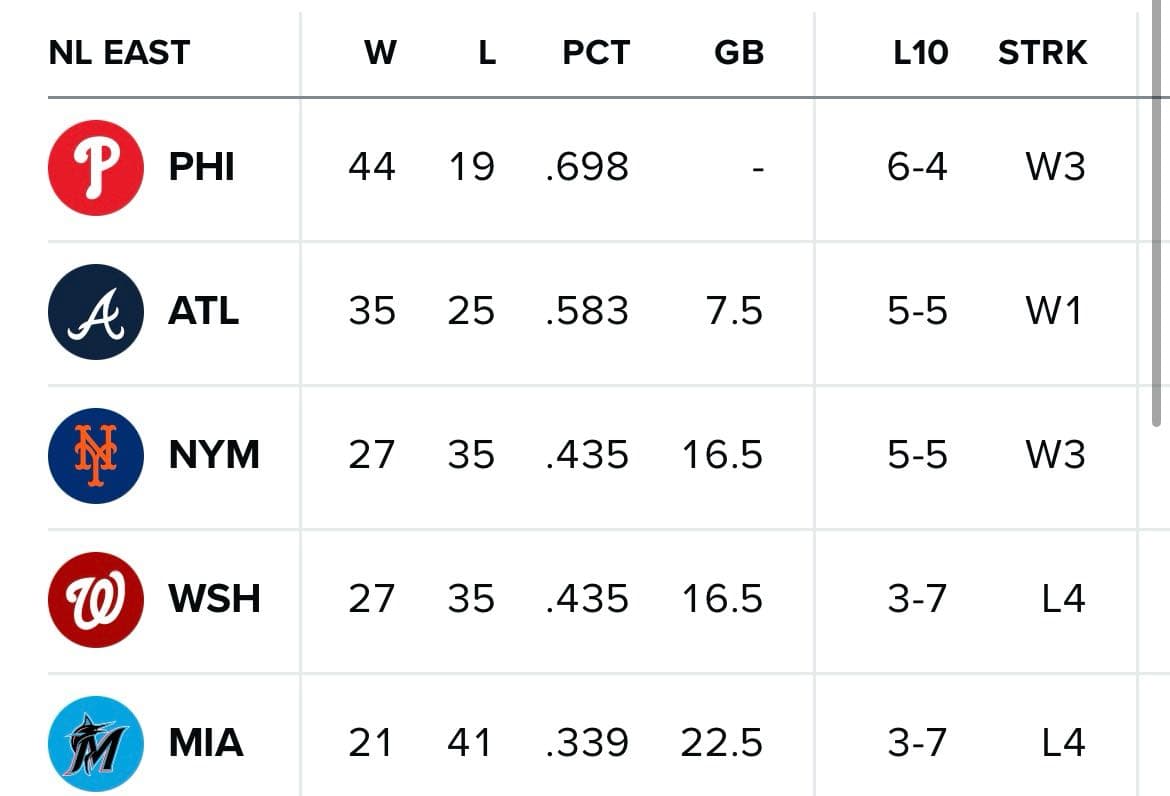
Task: Select the WSH team name
Action: point(214,599)
